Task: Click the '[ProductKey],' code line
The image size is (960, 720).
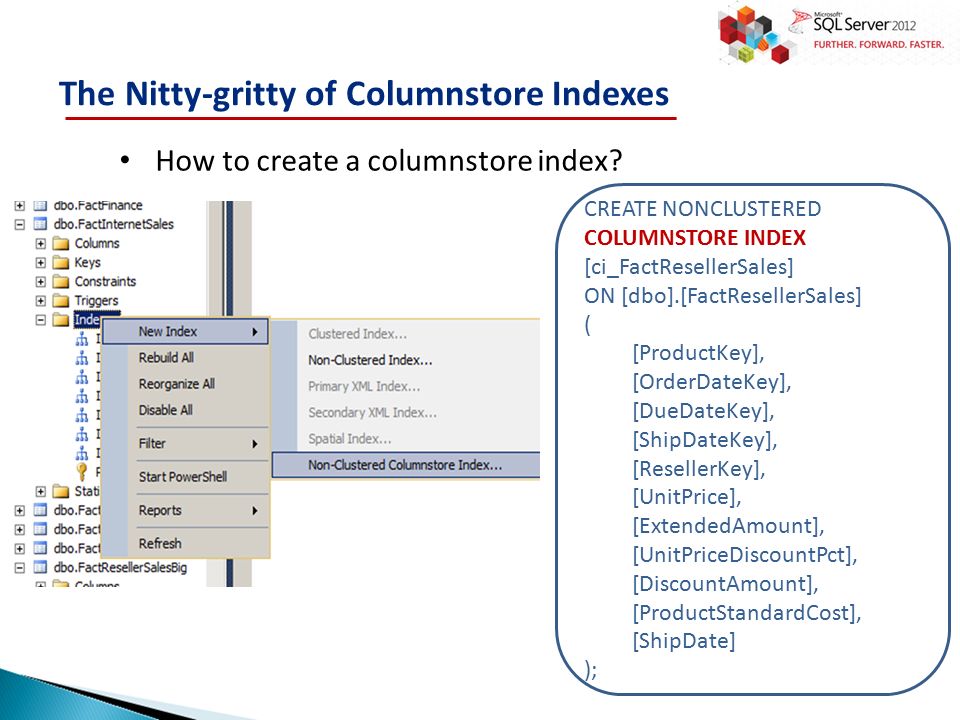Action: [699, 353]
